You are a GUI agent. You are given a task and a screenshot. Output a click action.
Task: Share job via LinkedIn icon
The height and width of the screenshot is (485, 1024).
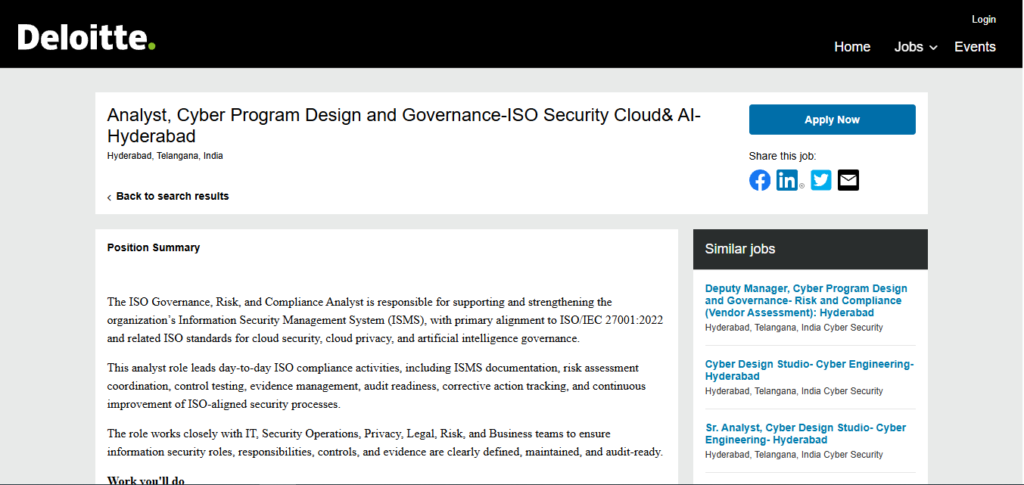788,180
